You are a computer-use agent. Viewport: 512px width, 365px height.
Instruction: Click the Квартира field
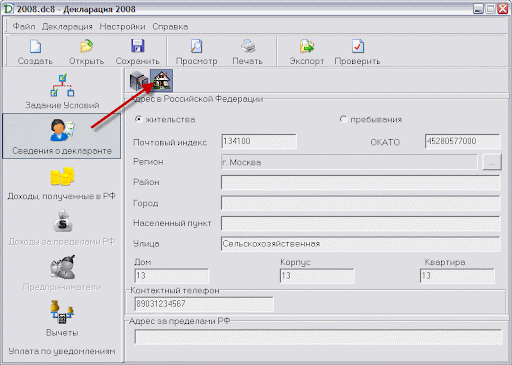[457, 276]
